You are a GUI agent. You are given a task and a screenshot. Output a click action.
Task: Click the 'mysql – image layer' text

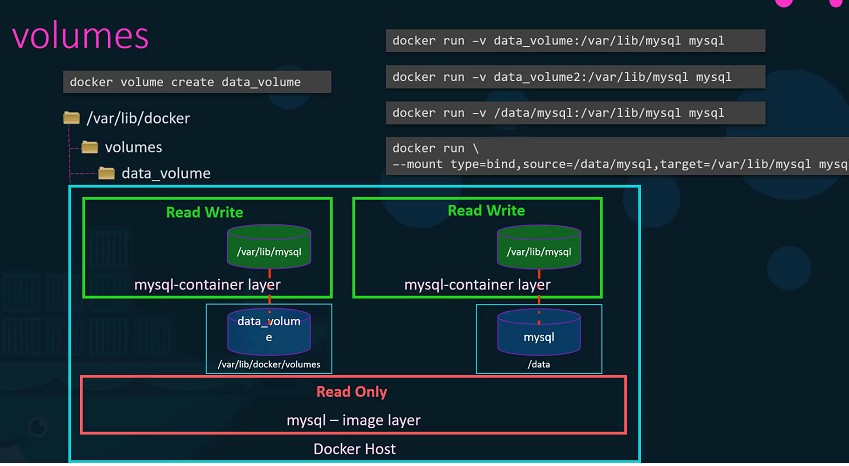tap(353, 420)
